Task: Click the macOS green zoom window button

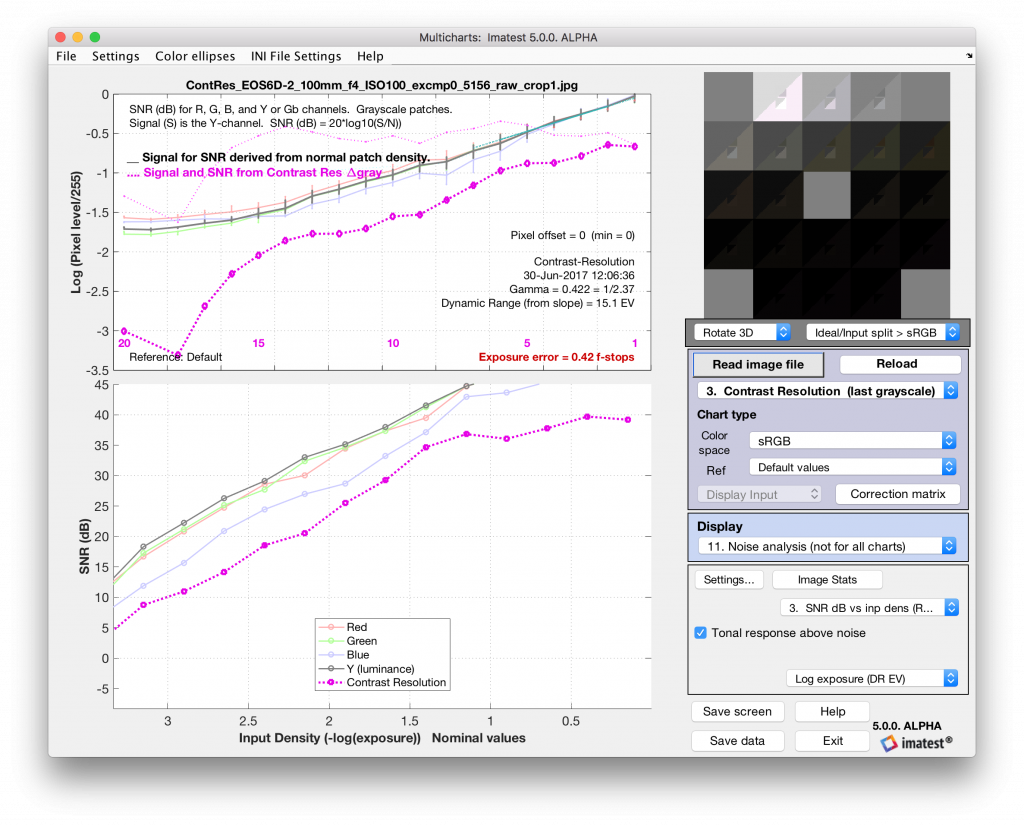Action: coord(95,37)
